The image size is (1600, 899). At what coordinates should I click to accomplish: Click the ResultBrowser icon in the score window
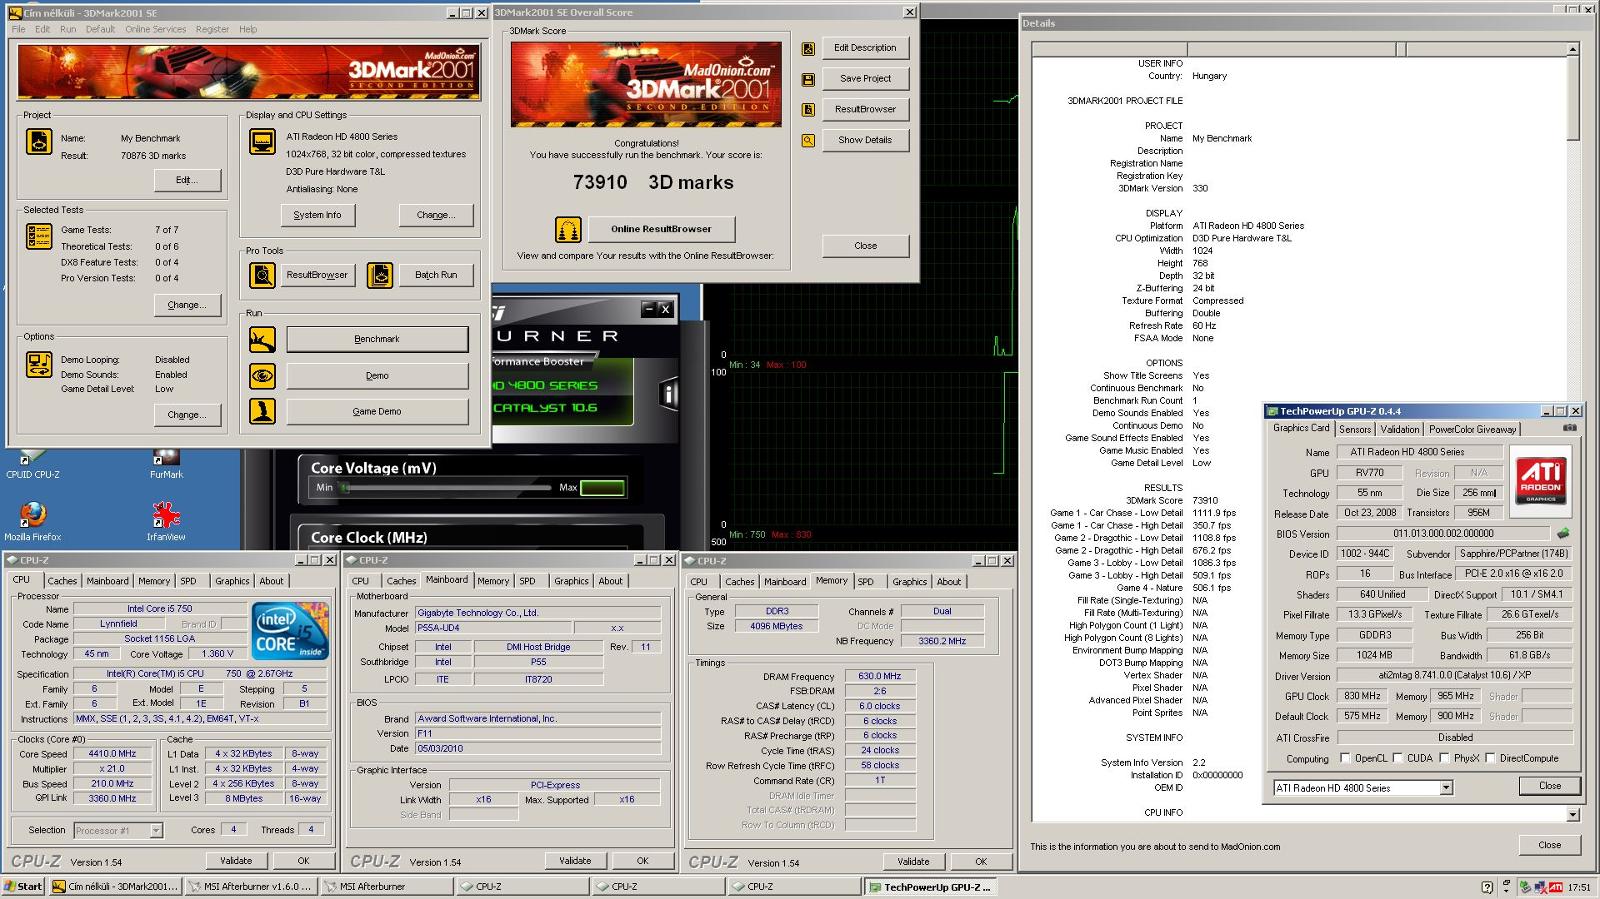pyautogui.click(x=808, y=110)
